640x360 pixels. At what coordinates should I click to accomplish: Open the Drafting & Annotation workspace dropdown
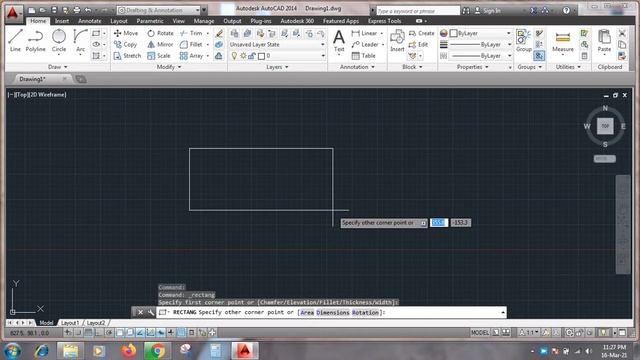click(x=158, y=10)
